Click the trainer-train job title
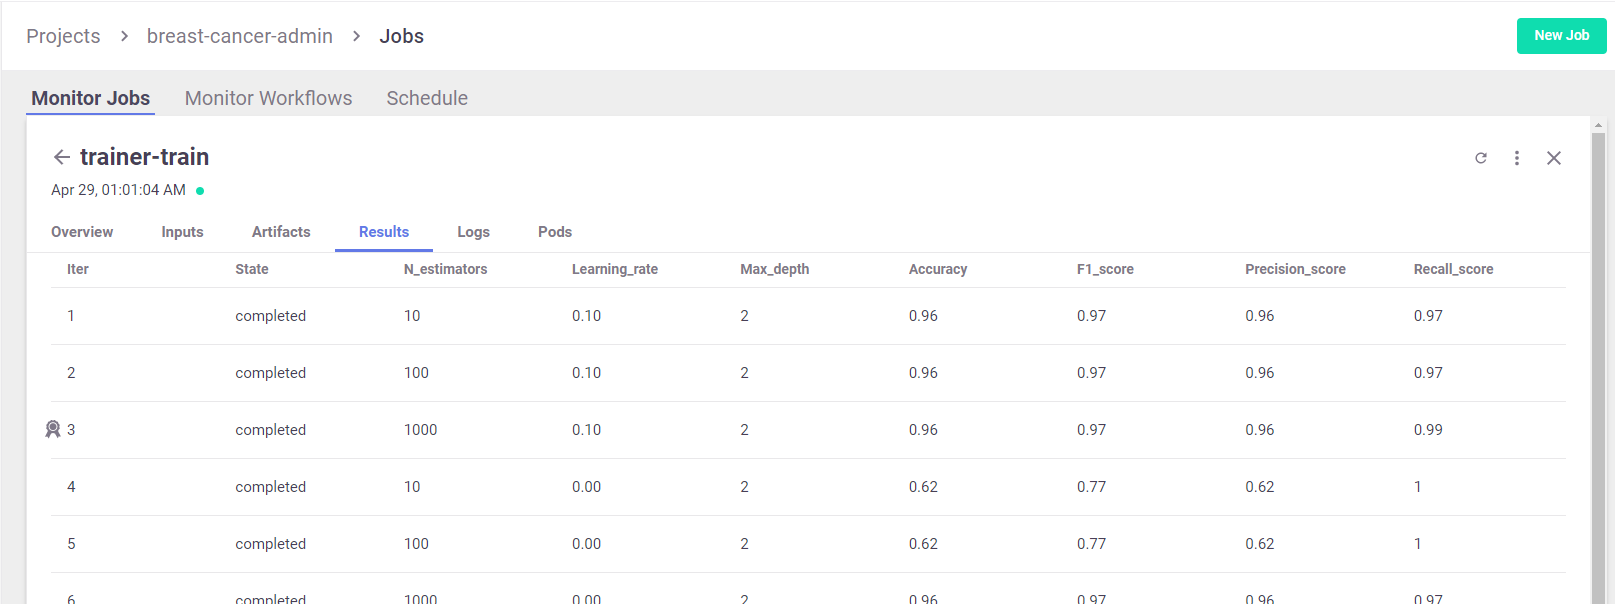The width and height of the screenshot is (1615, 604). point(144,157)
